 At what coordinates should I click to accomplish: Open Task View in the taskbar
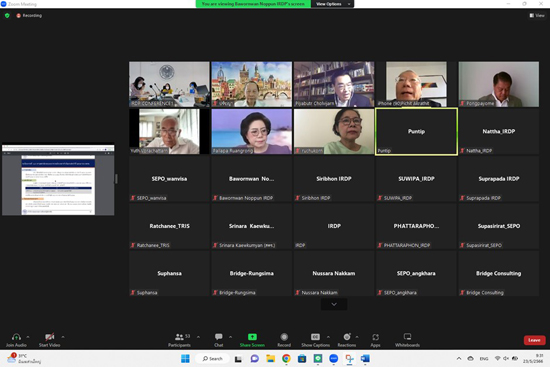pyautogui.click(x=238, y=359)
